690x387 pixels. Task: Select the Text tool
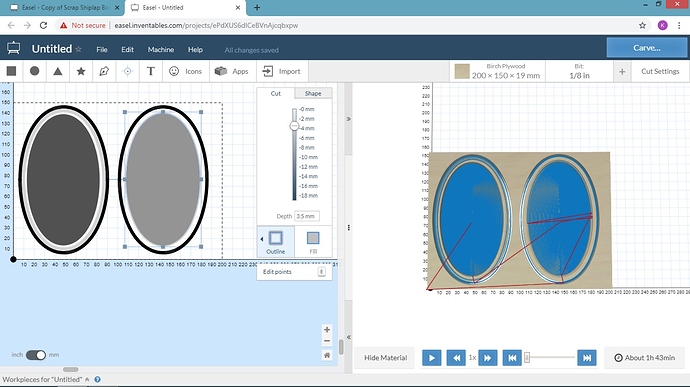click(150, 71)
